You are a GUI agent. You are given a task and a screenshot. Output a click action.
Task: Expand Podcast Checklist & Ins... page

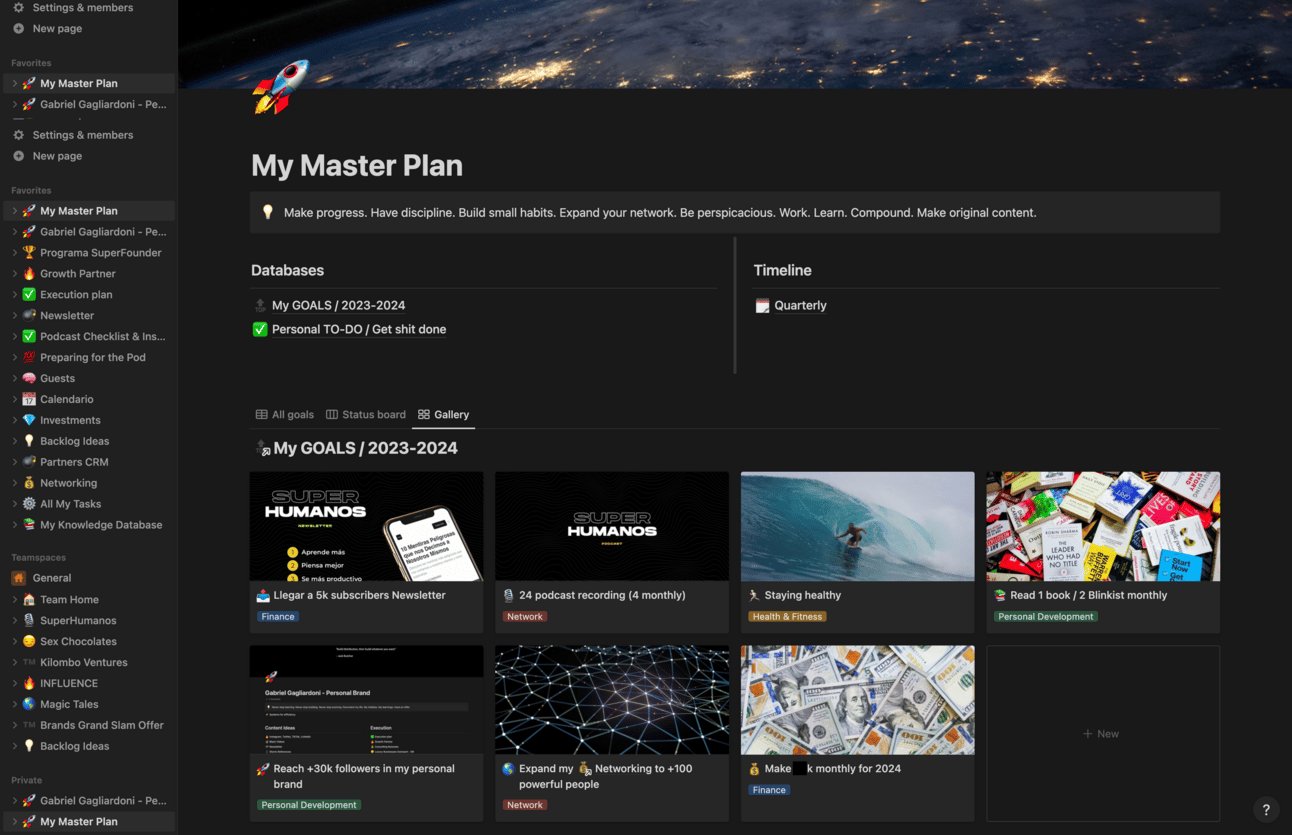(14, 337)
